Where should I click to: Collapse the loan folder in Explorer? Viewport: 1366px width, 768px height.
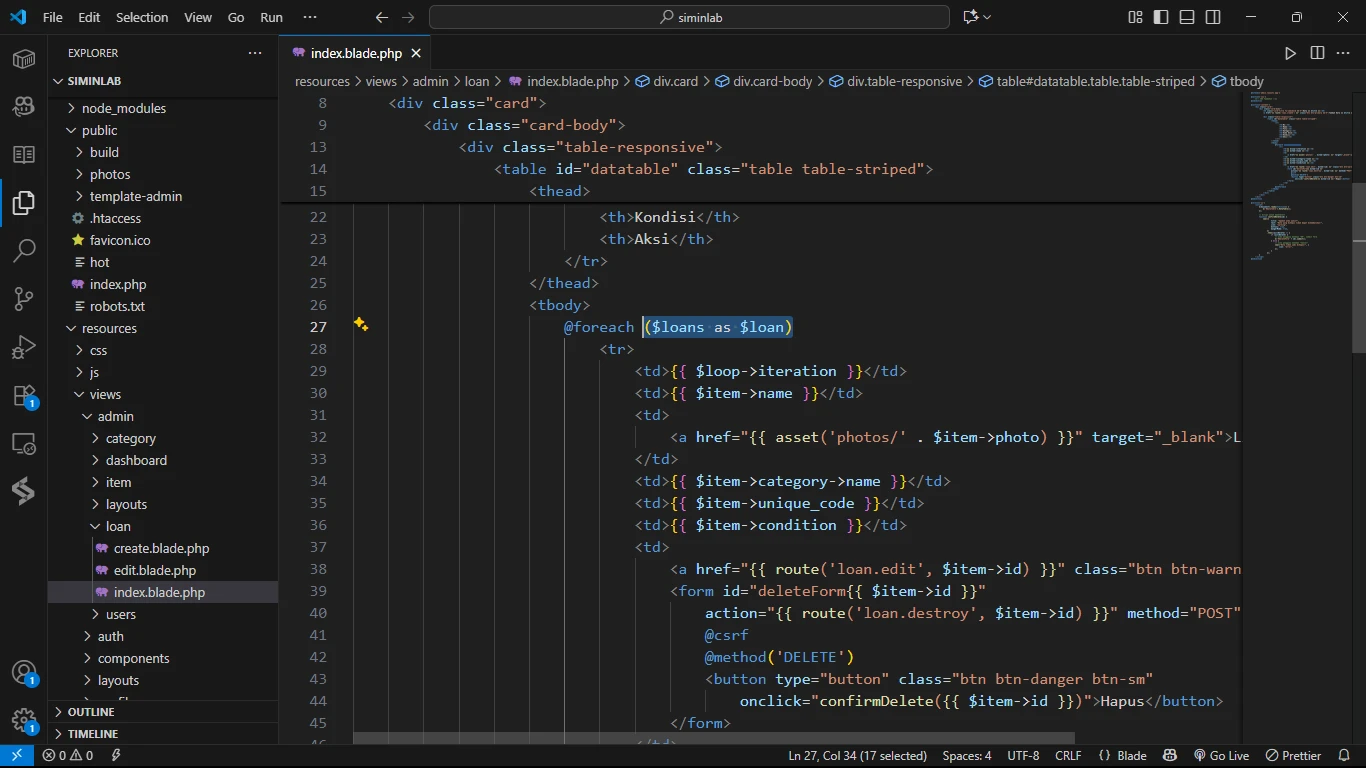click(118, 526)
